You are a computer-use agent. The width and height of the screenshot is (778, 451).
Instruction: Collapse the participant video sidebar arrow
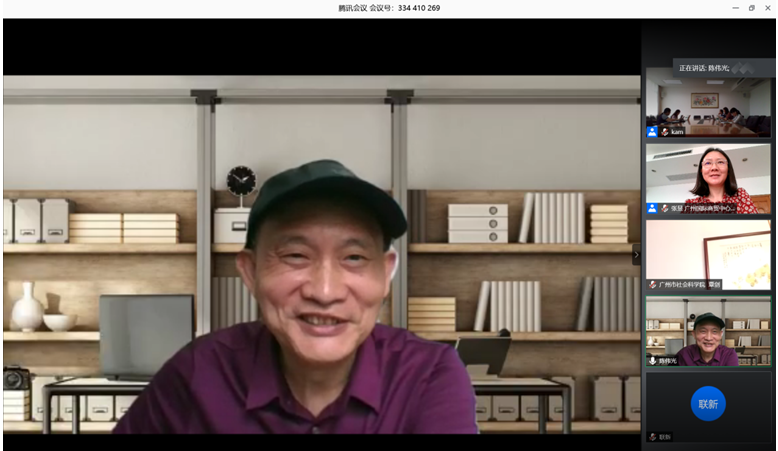coord(636,256)
